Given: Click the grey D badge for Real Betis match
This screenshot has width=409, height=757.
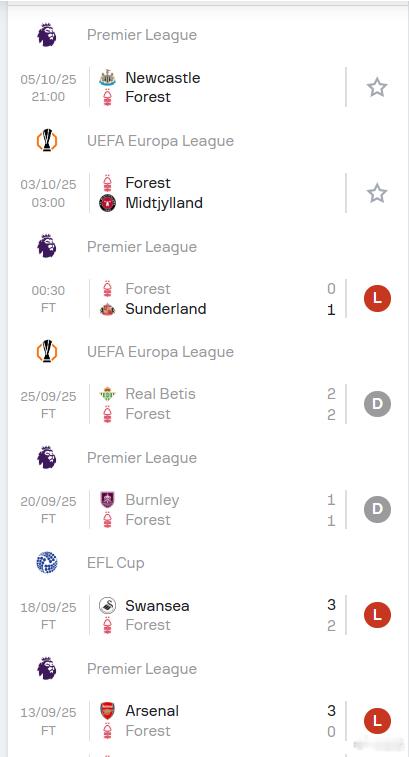Looking at the screenshot, I should (377, 404).
